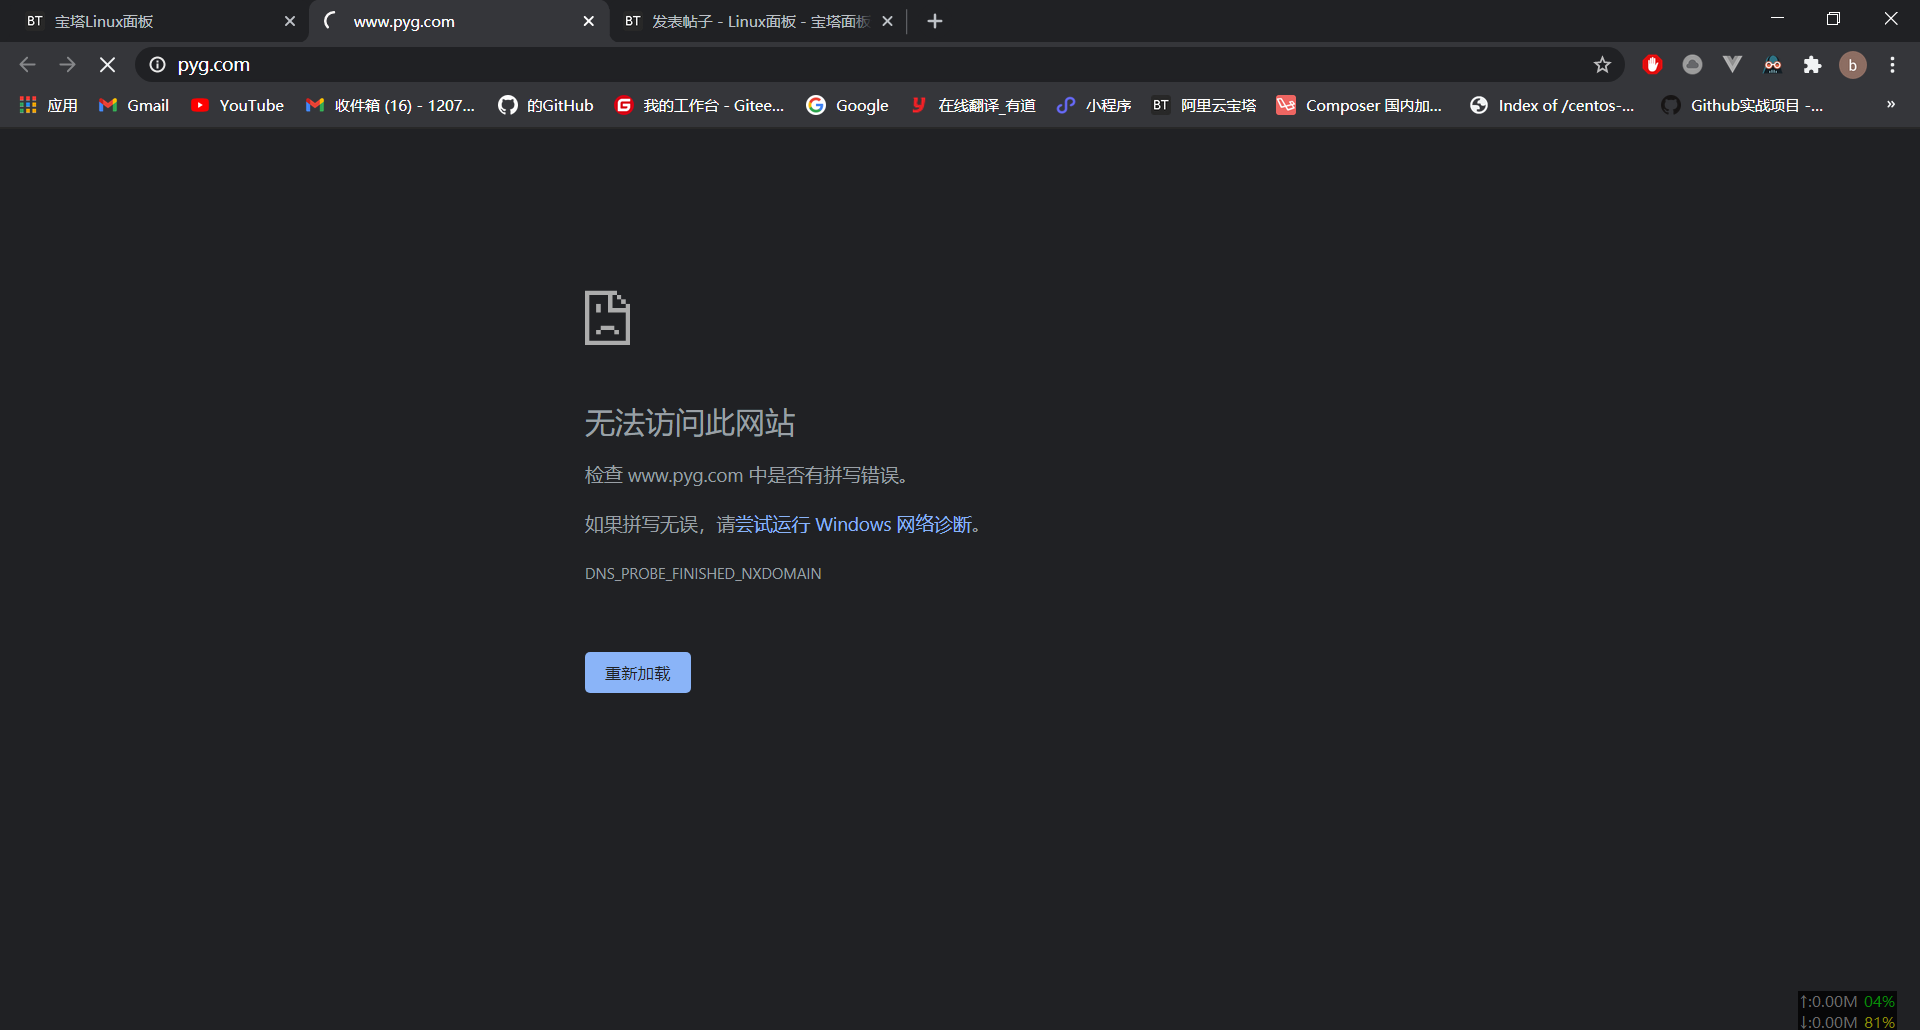Image resolution: width=1920 pixels, height=1030 pixels.
Task: Go back to the previous page
Action: (x=28, y=65)
